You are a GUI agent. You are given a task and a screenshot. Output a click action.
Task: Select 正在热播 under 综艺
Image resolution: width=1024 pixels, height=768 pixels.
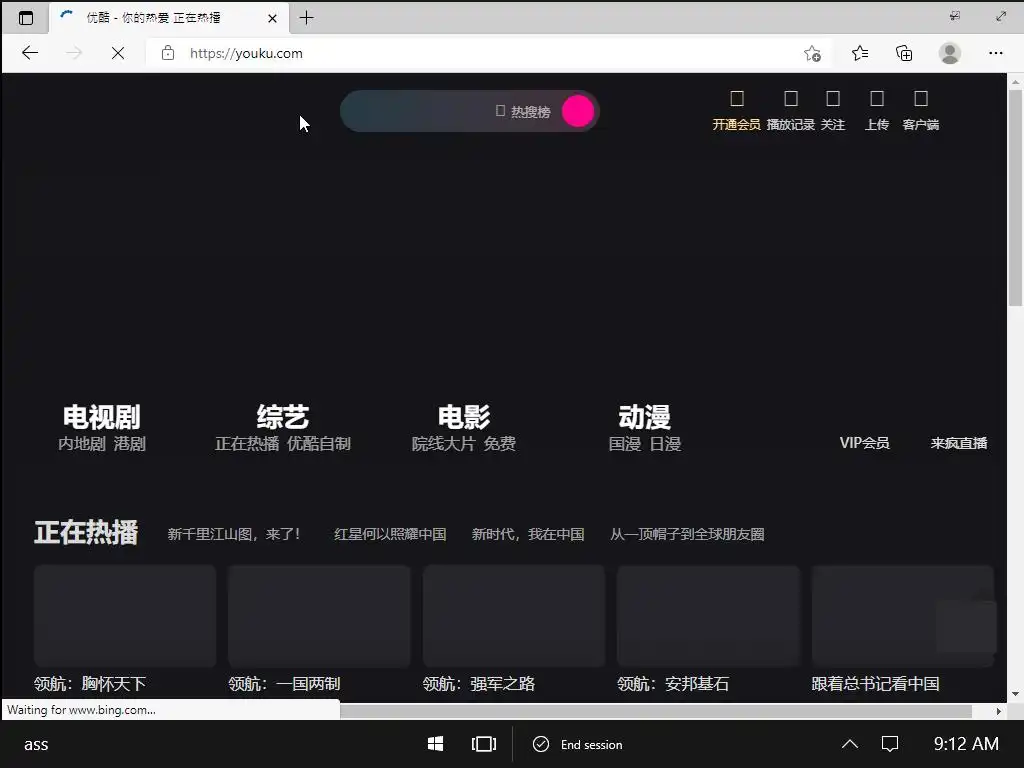point(247,444)
